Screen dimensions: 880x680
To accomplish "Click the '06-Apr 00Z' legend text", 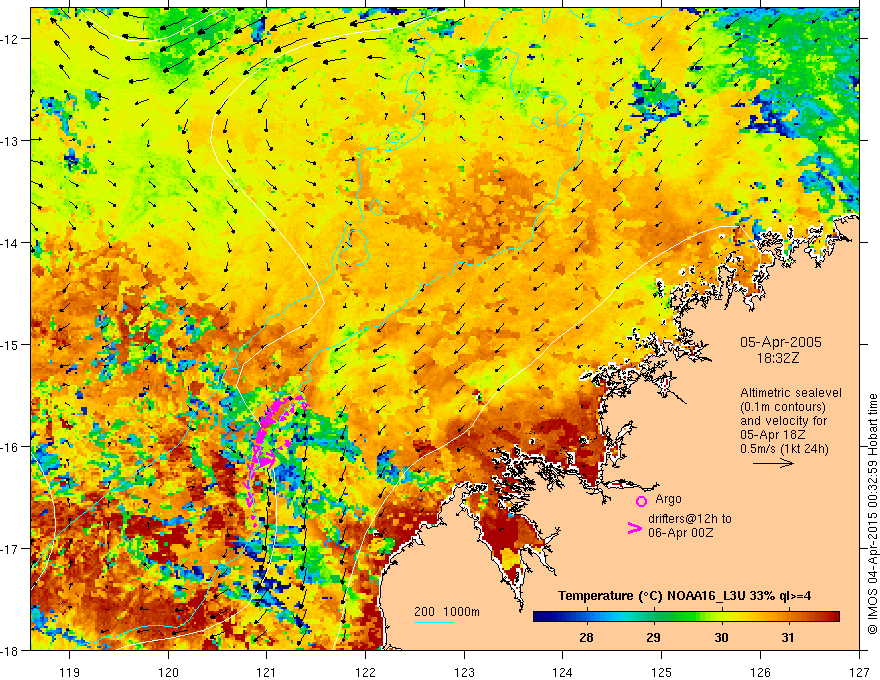I will coord(681,532).
